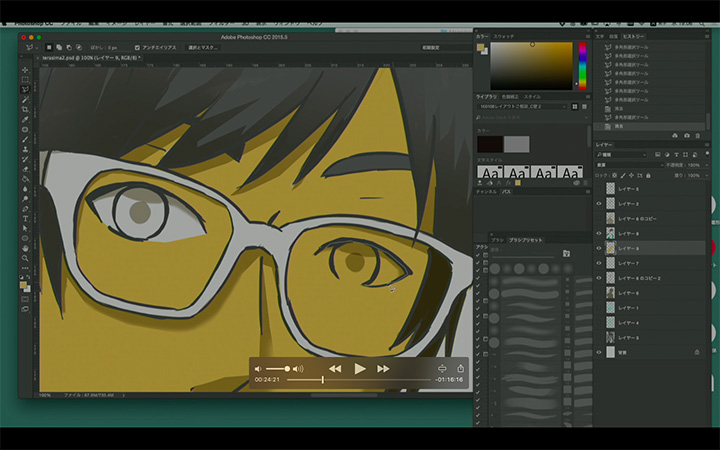Switch Libraries panel to grid view
The height and width of the screenshot is (450, 720).
pos(574,107)
